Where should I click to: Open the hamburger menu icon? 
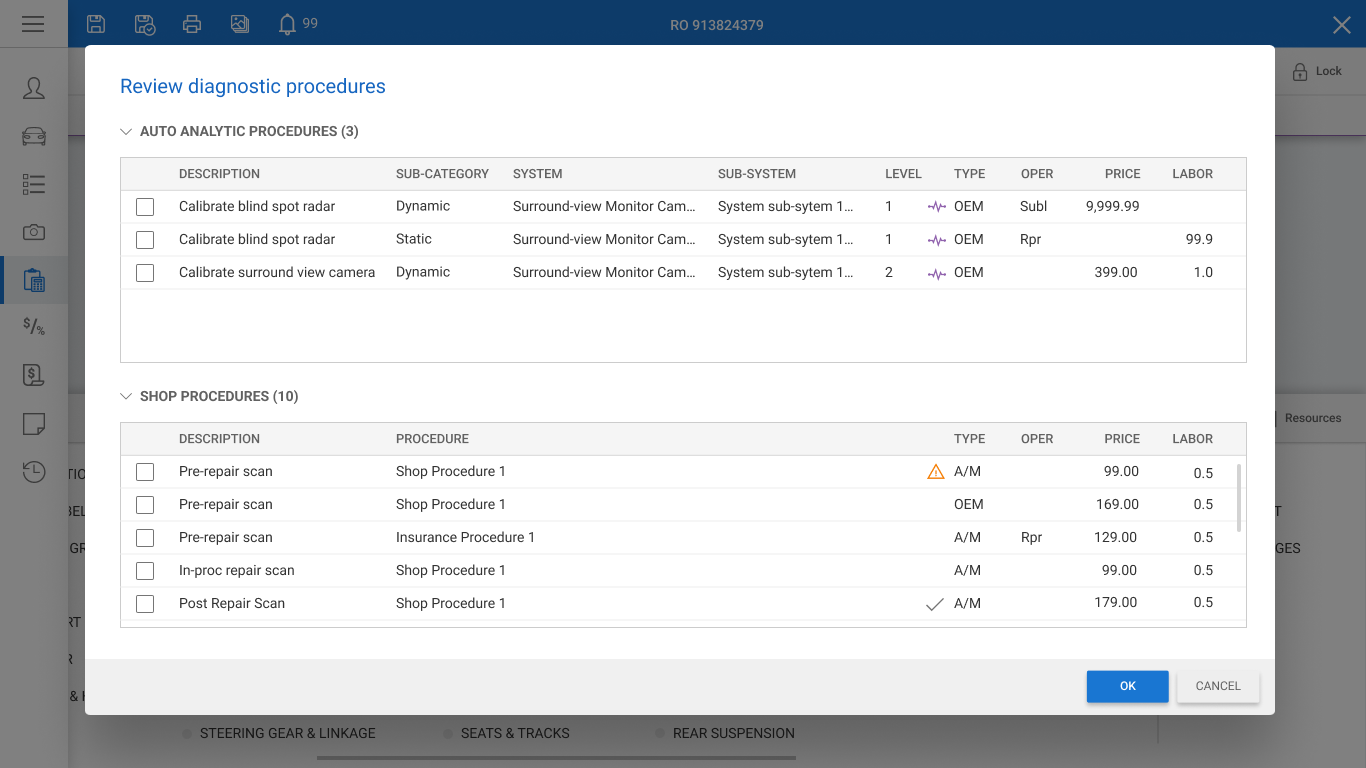click(x=33, y=24)
